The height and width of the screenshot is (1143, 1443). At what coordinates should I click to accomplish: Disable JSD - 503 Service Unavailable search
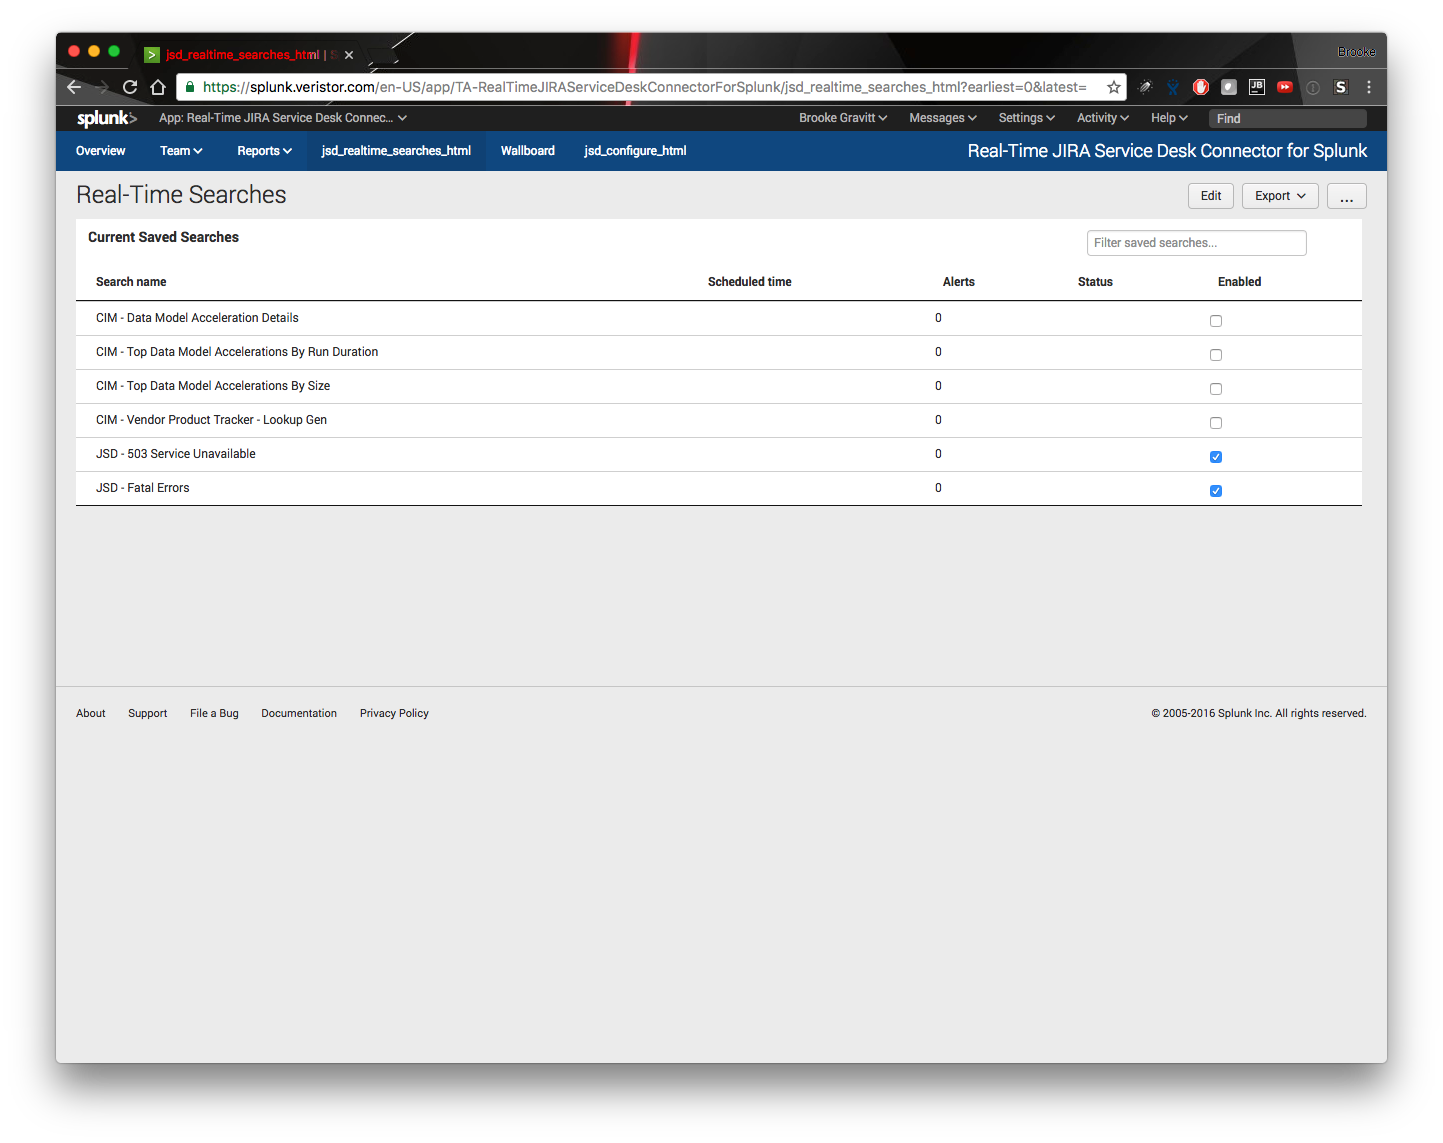(1216, 457)
